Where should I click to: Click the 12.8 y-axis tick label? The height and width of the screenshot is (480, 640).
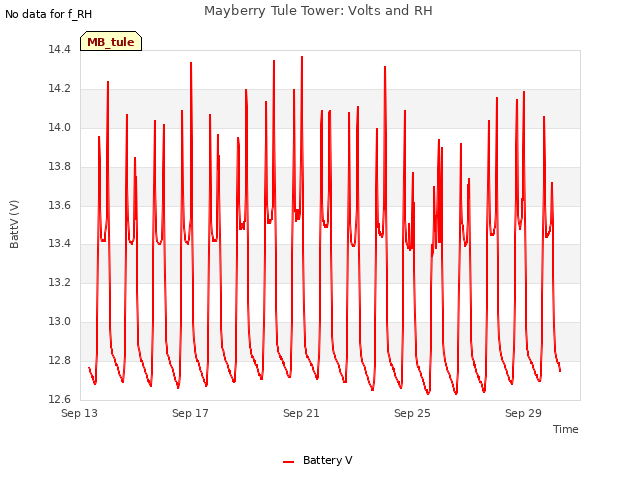click(60, 360)
